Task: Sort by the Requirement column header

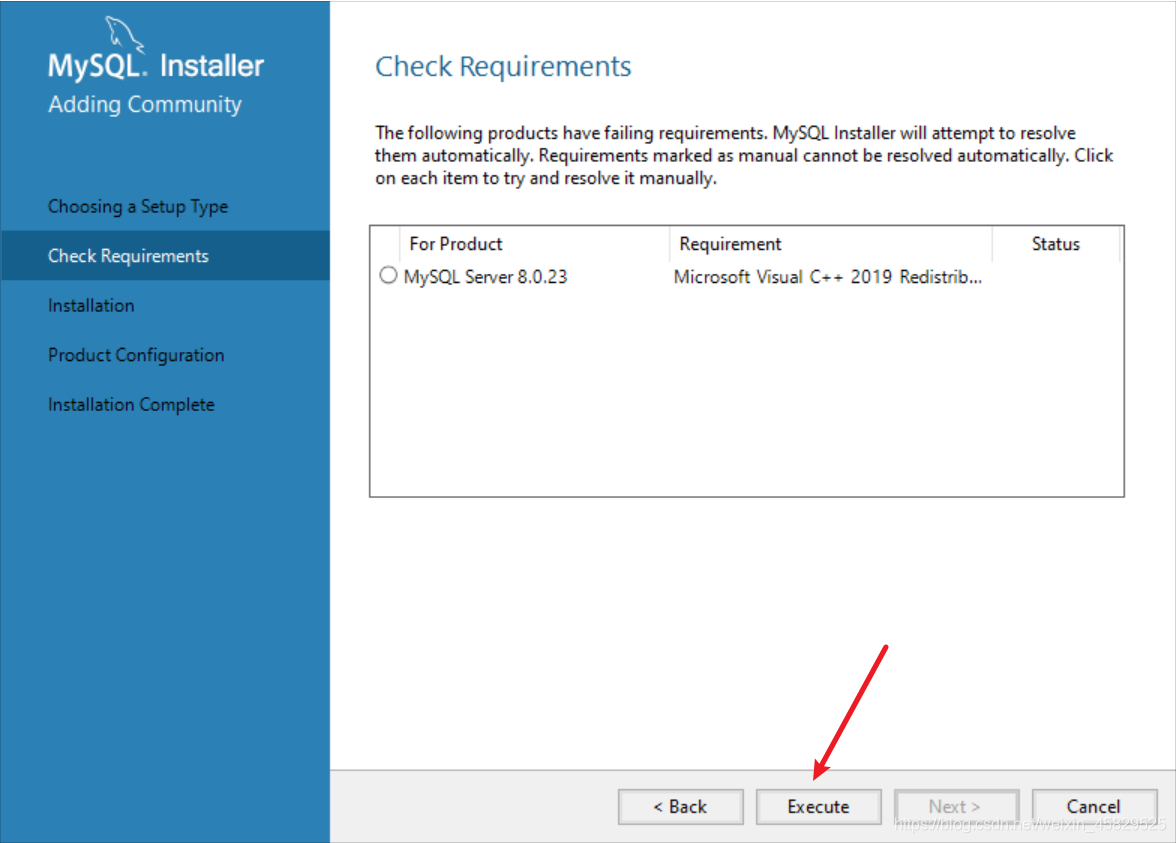Action: [830, 244]
